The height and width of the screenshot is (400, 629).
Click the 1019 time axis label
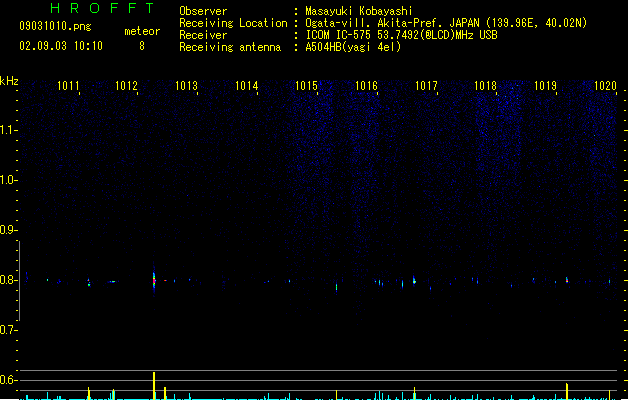546,86
